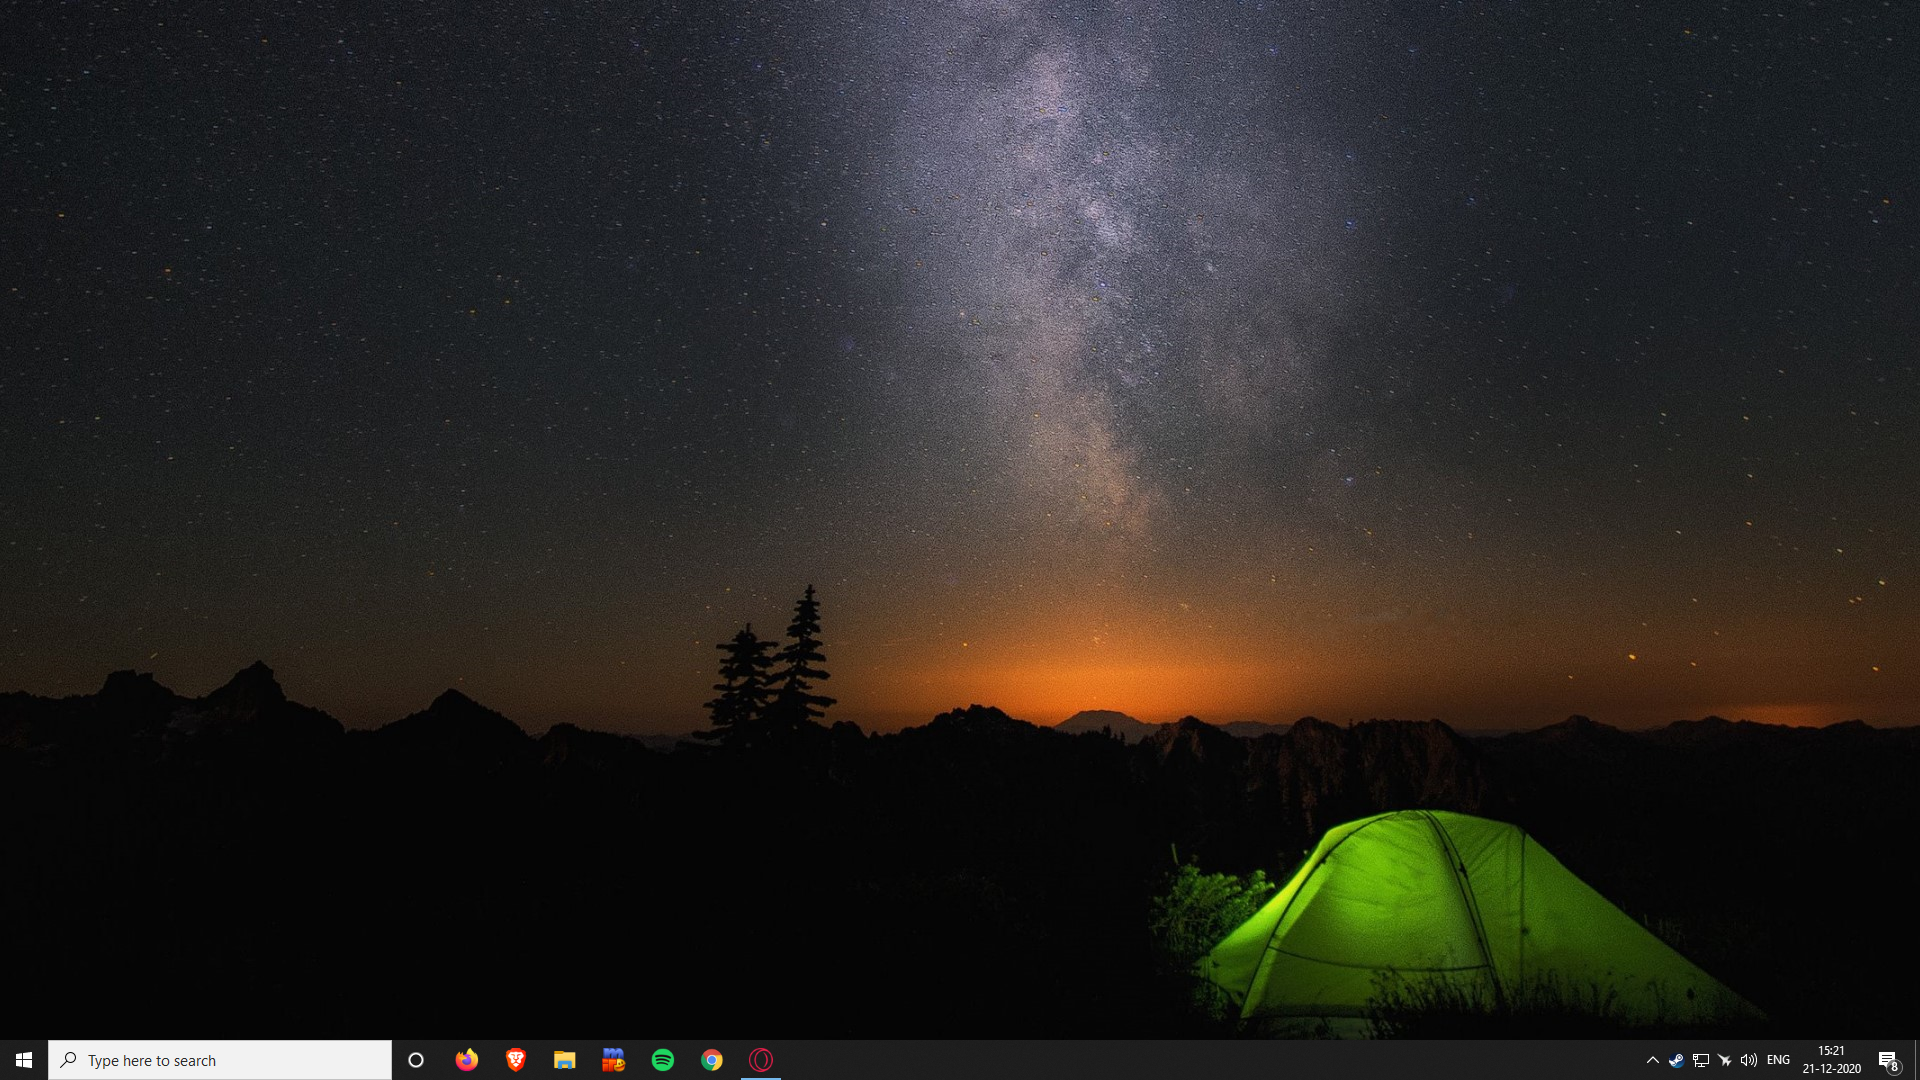Launch Brave browser from the taskbar
The width and height of the screenshot is (1920, 1080).
click(515, 1060)
